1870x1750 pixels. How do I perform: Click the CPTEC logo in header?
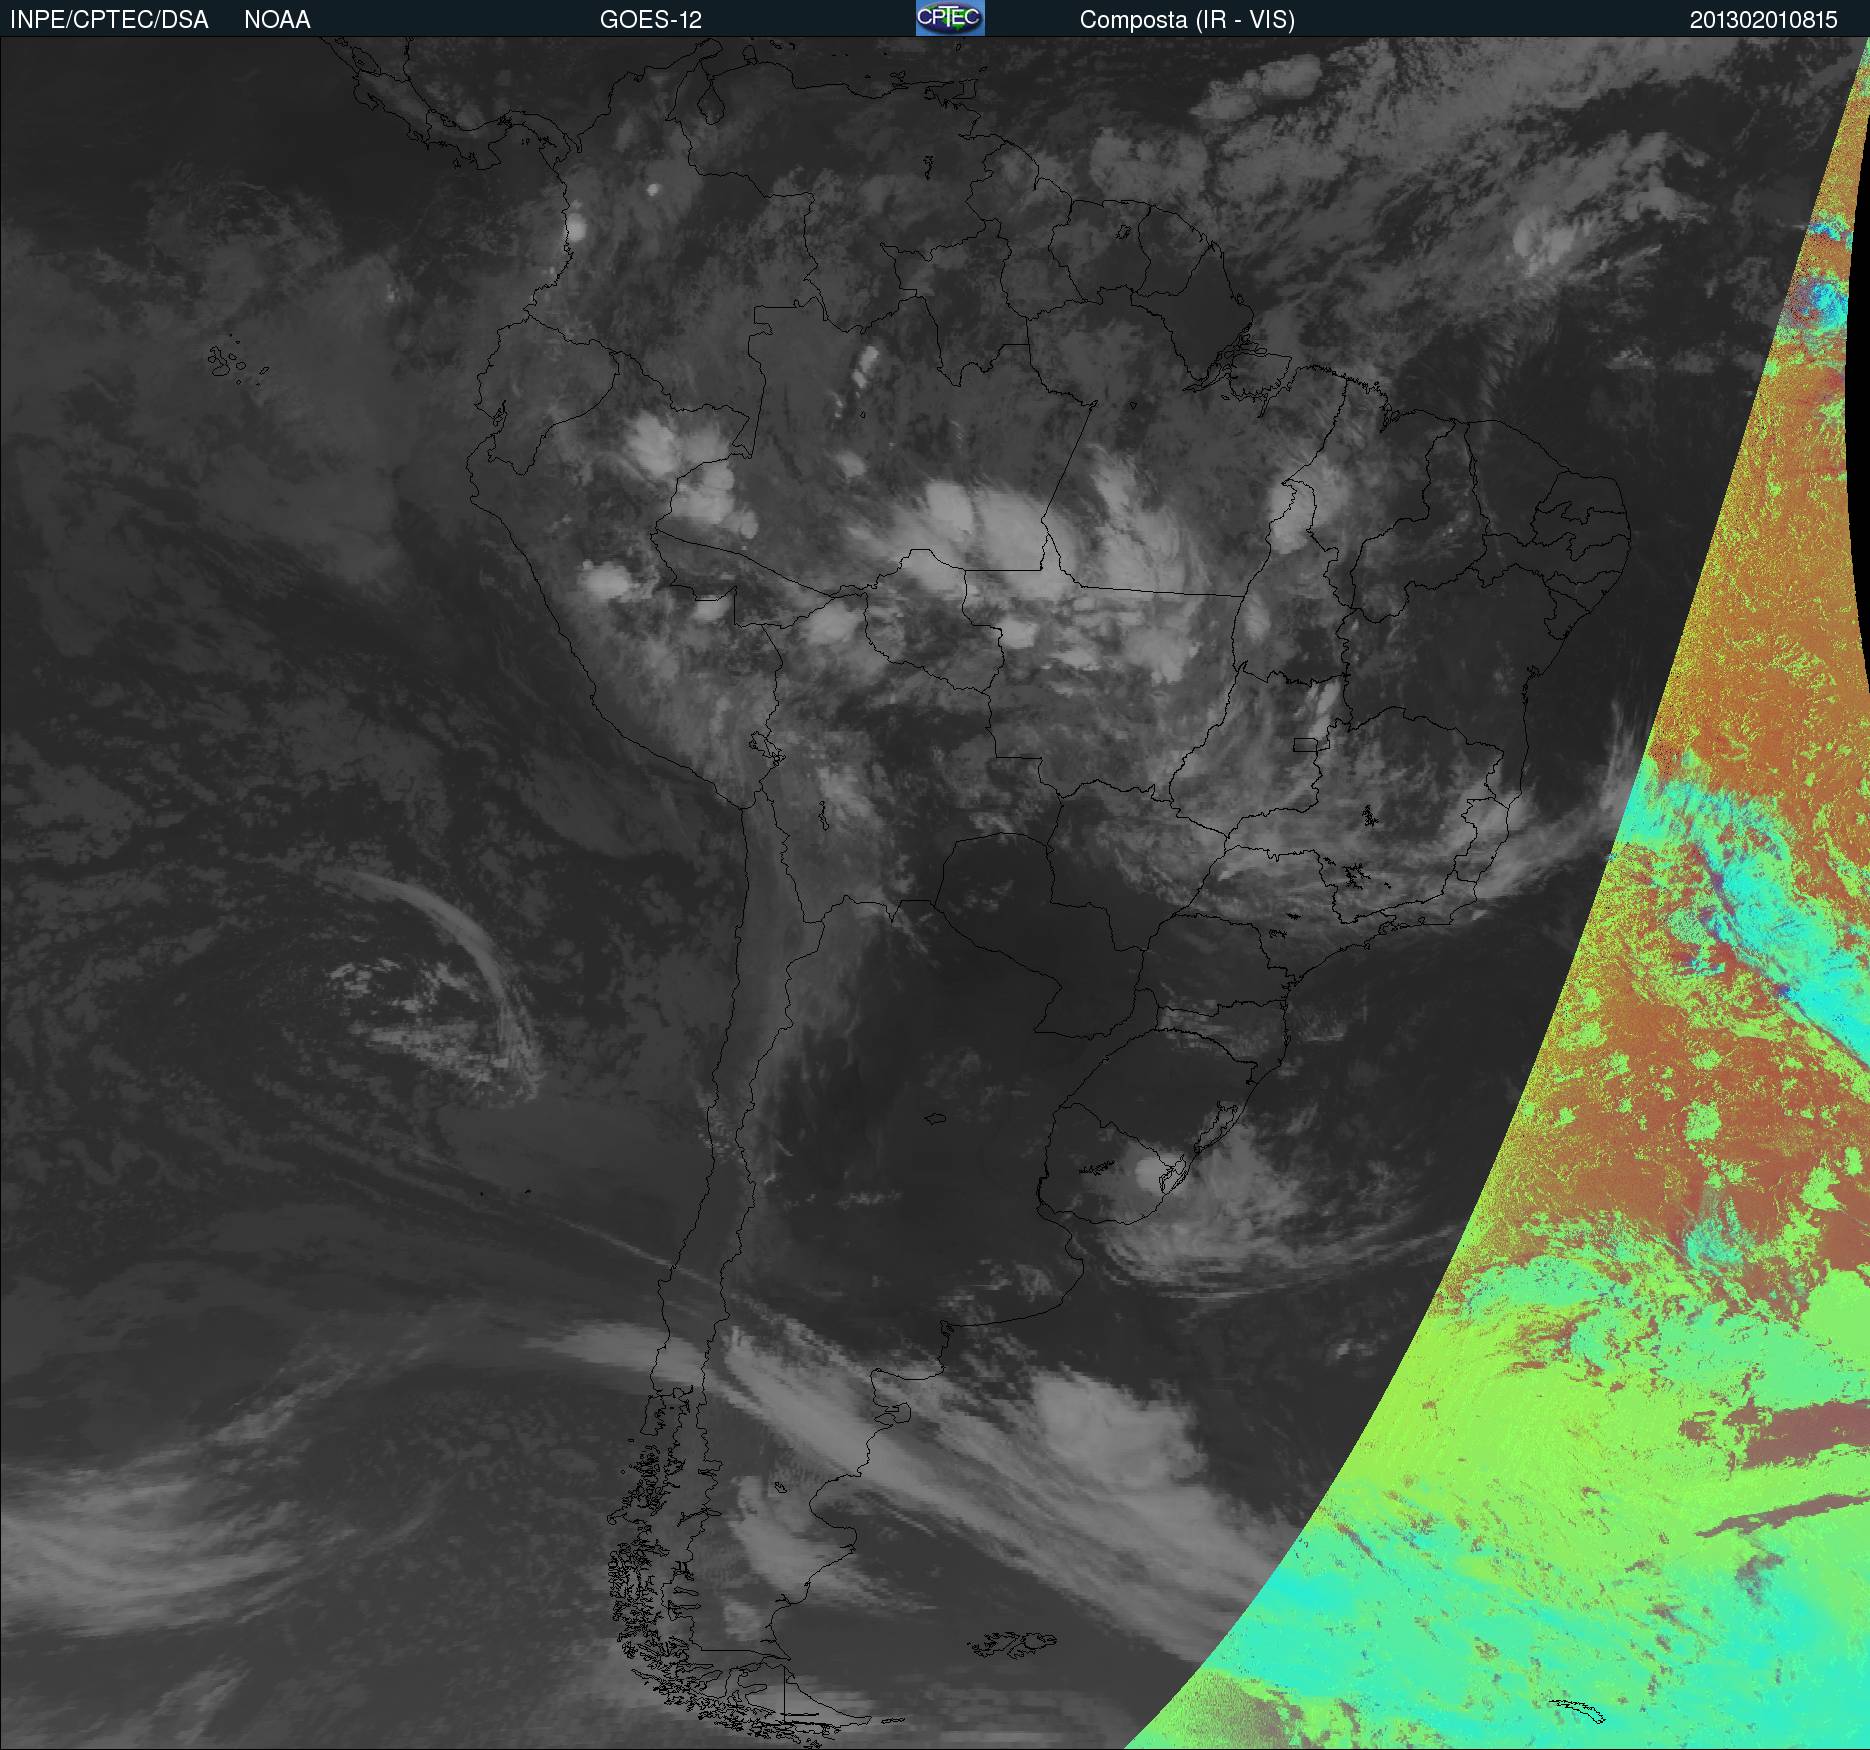[950, 18]
